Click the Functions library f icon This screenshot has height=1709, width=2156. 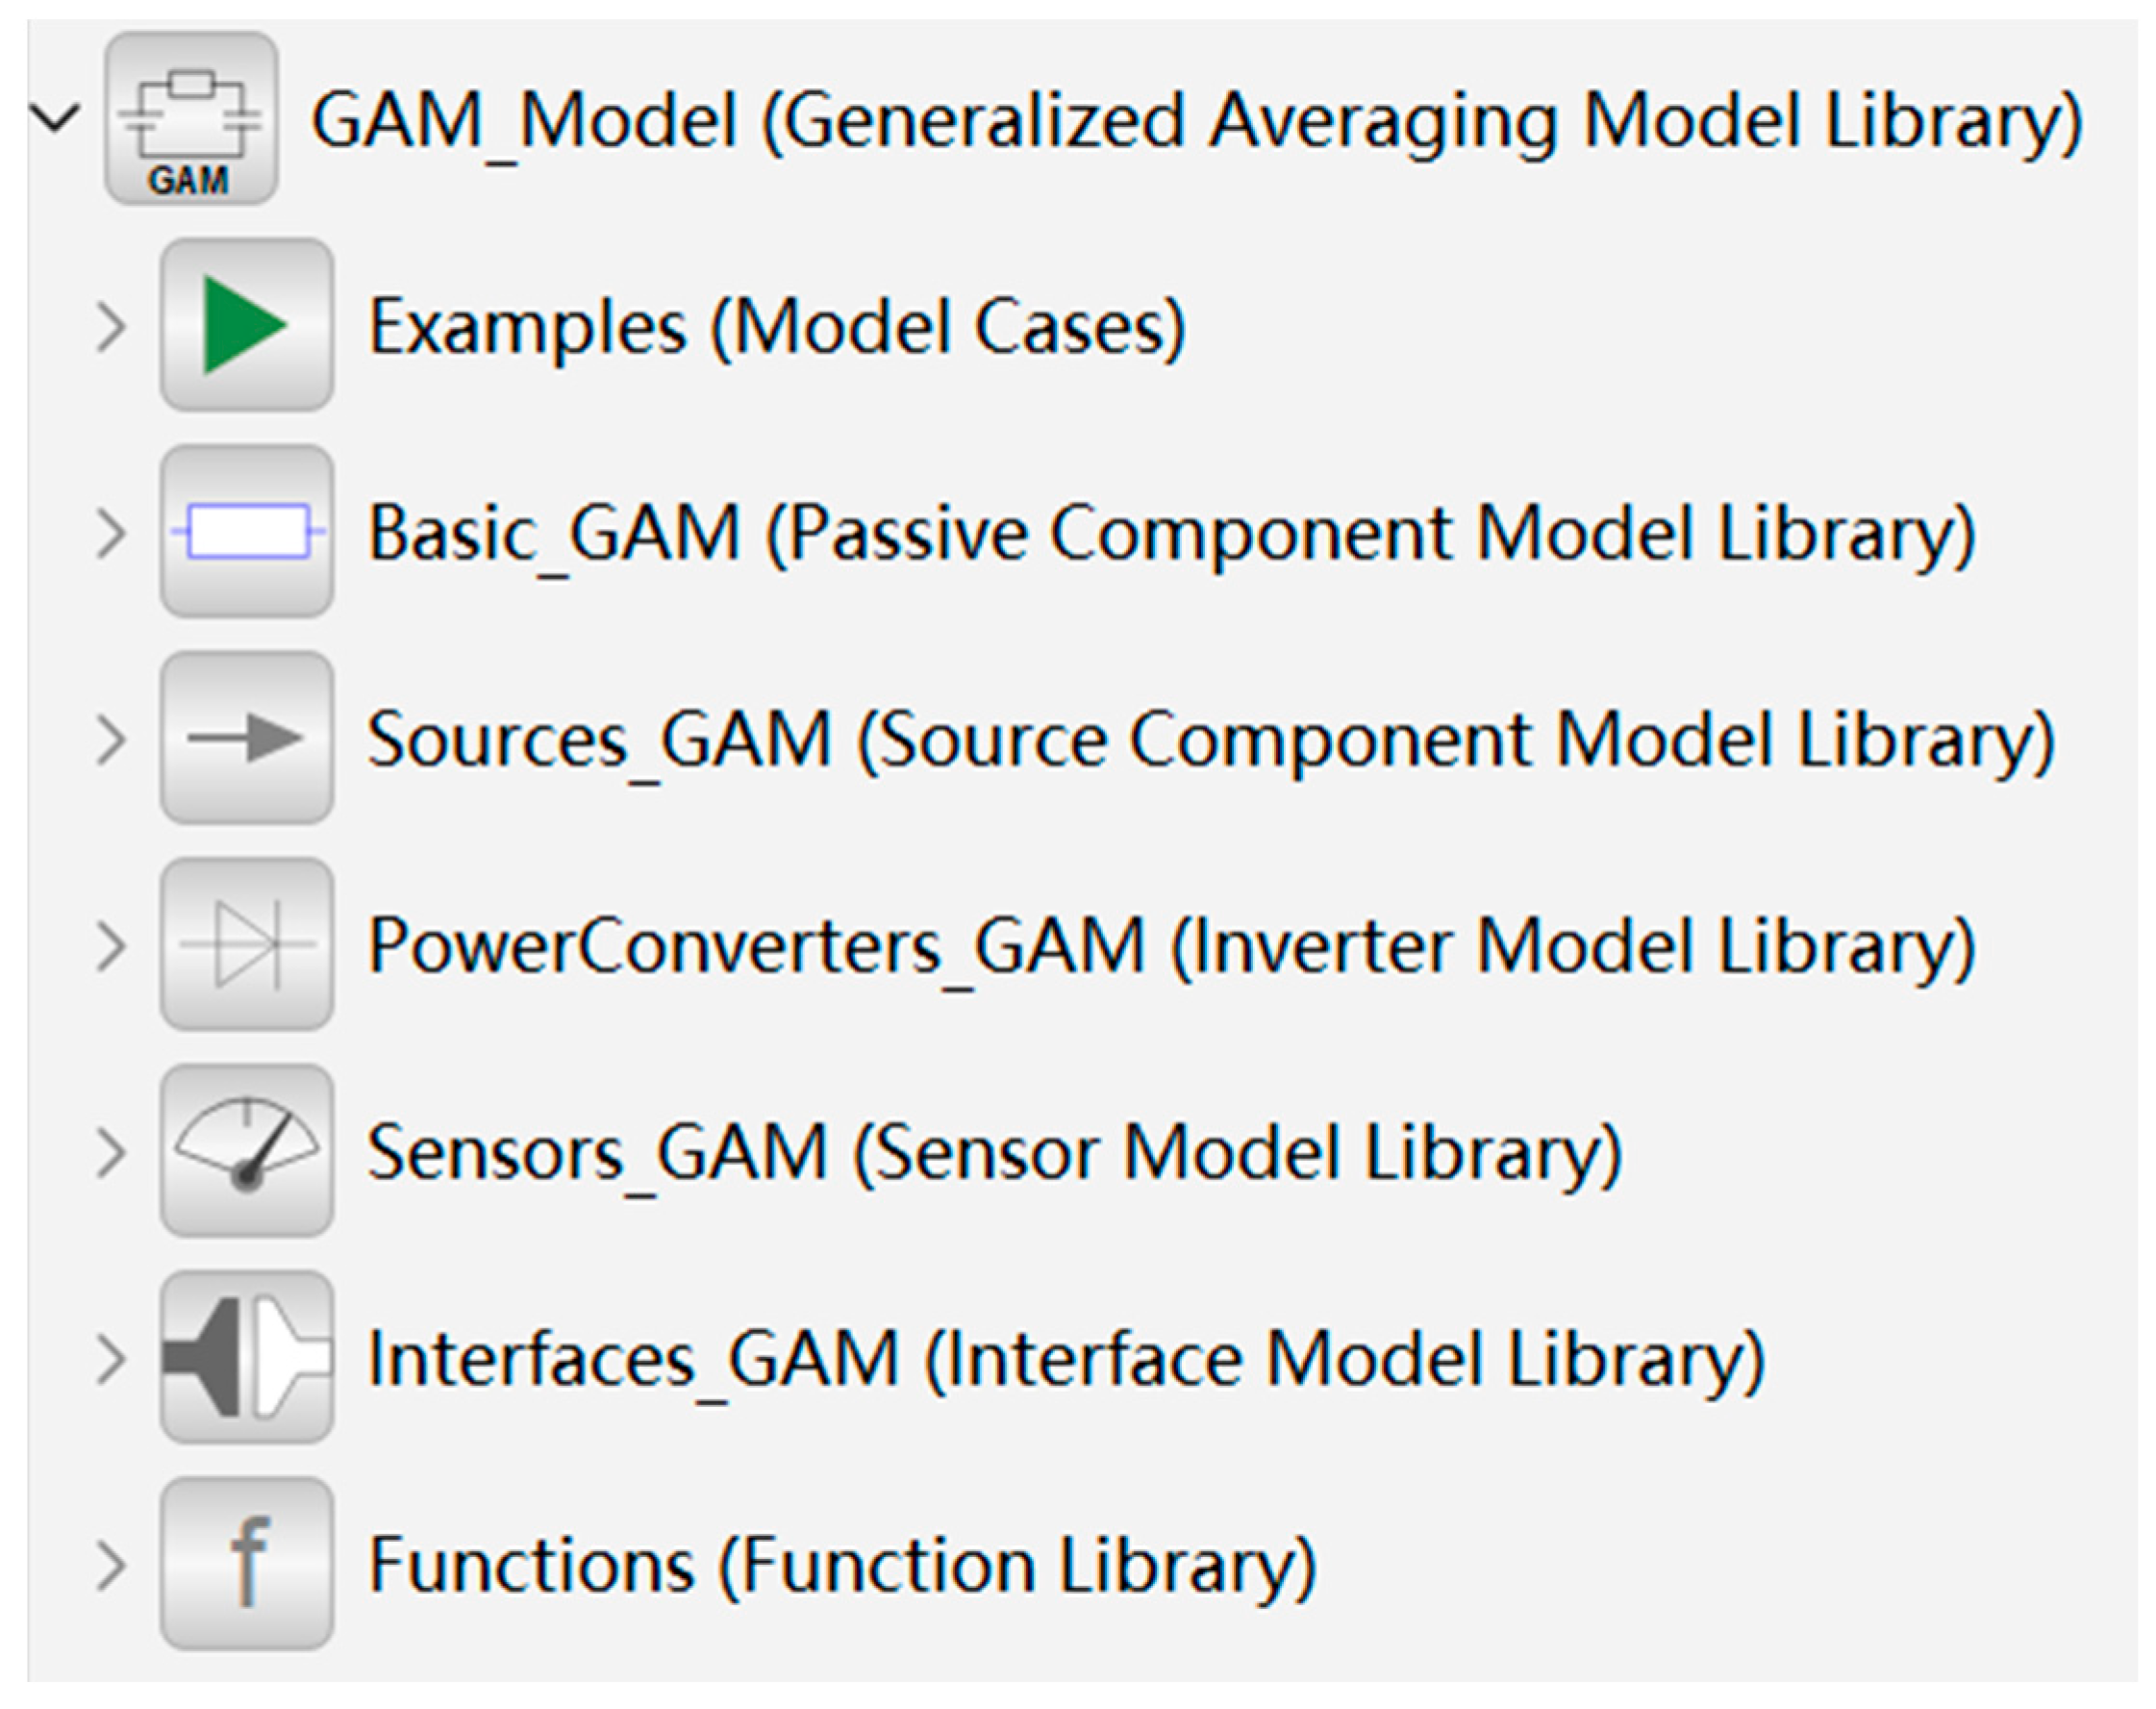(246, 1565)
